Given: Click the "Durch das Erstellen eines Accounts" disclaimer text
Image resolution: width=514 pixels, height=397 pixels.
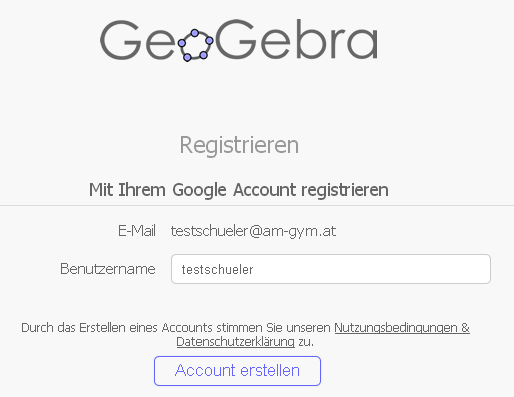Looking at the screenshot, I should point(117,328).
